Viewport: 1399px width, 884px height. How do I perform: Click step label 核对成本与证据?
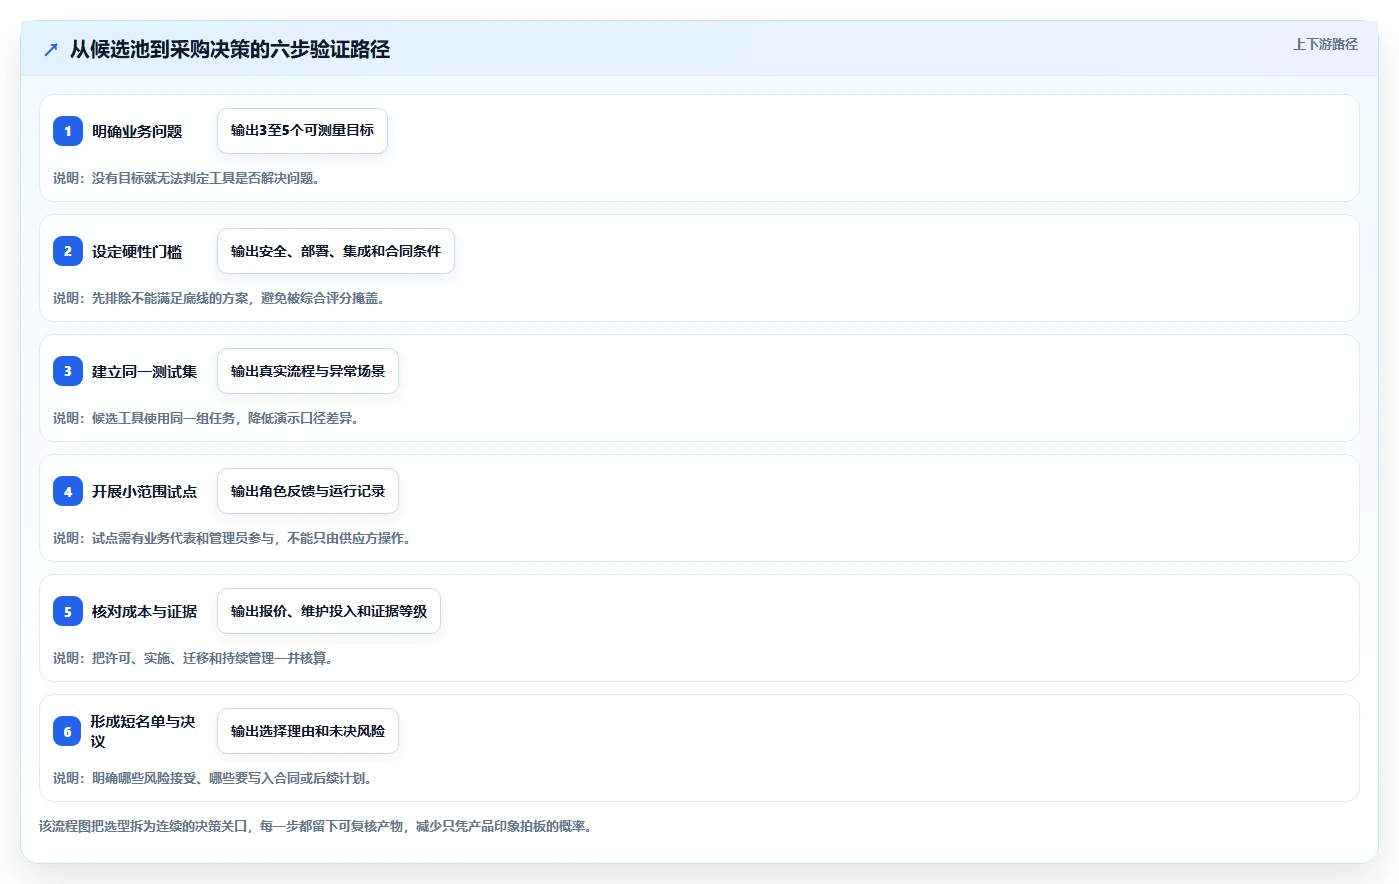coord(144,611)
